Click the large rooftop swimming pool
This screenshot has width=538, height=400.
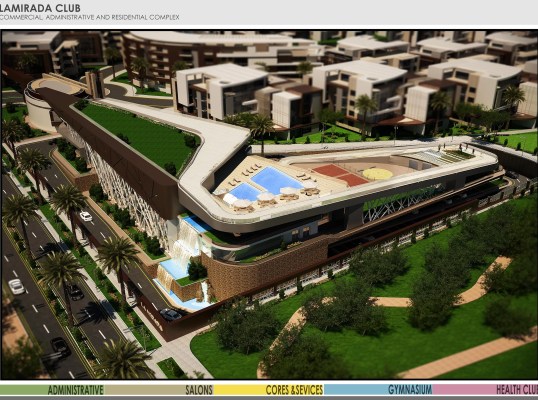[x=276, y=179]
